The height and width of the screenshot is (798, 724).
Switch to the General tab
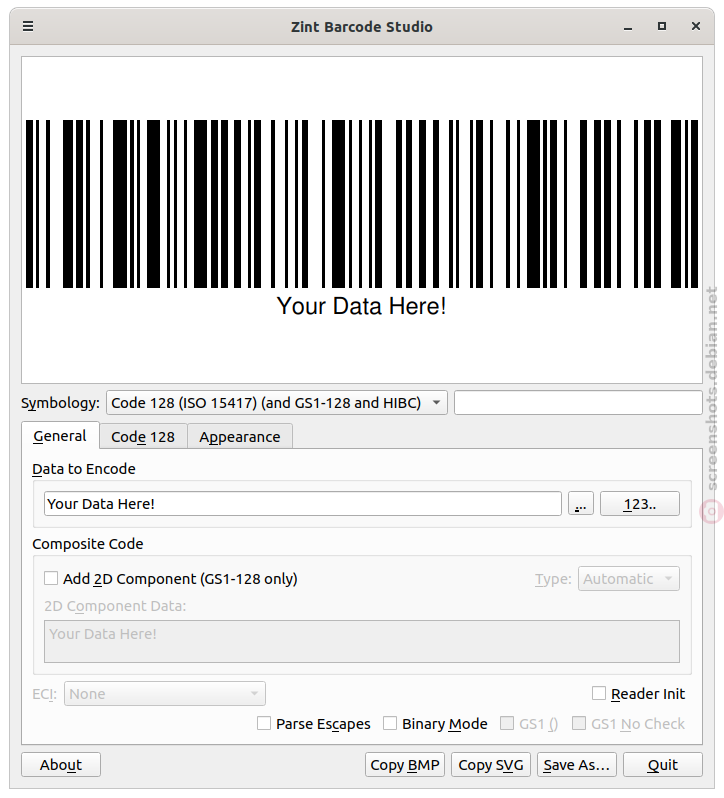(x=60, y=436)
